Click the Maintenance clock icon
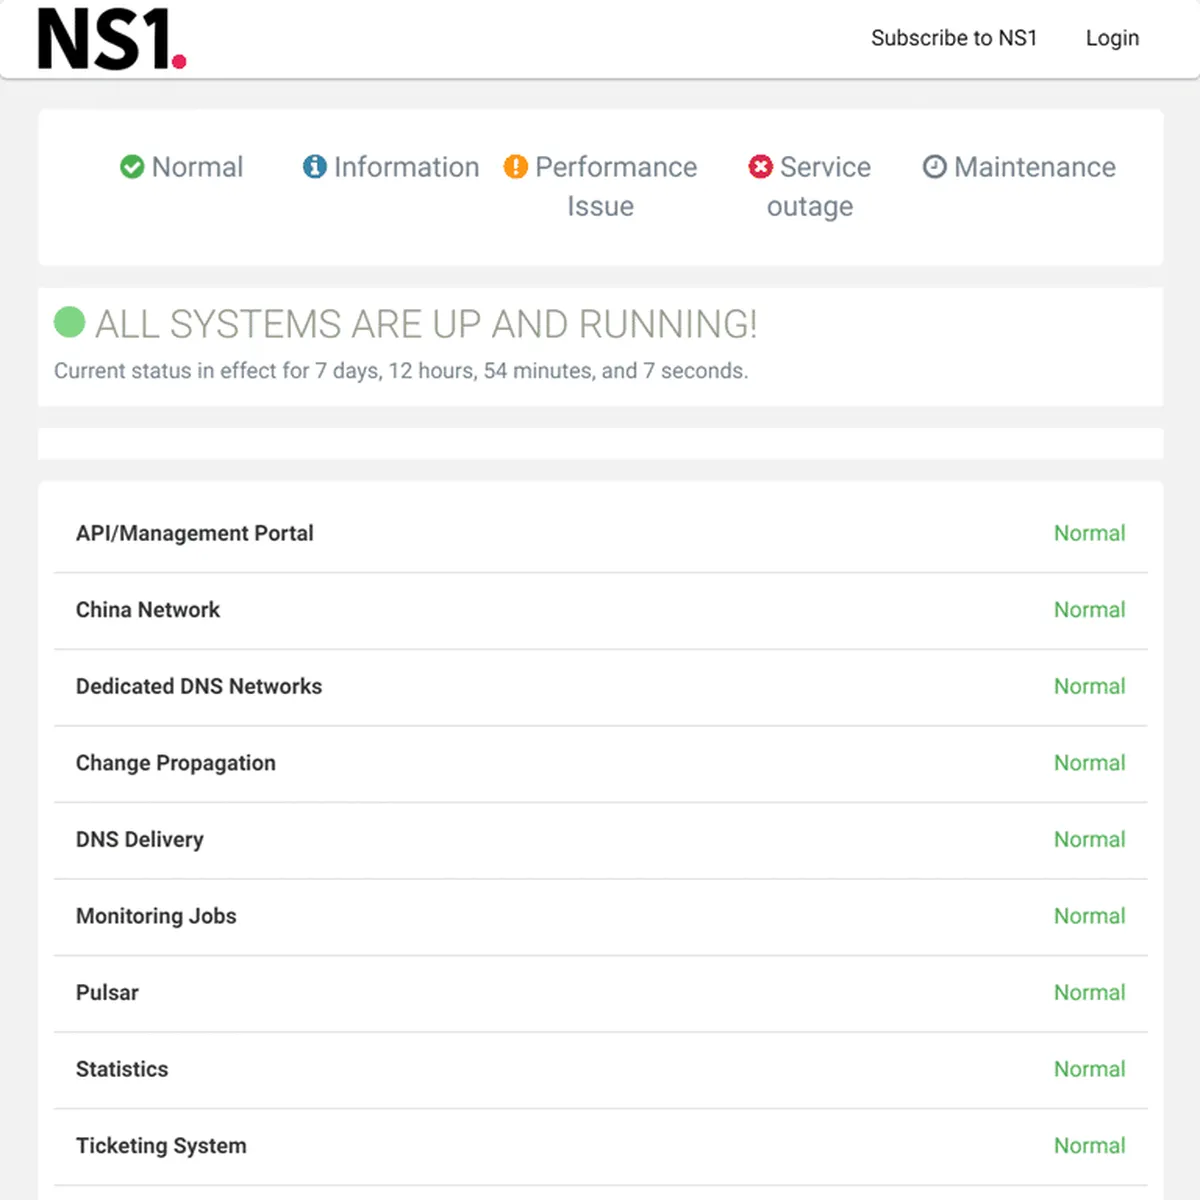1200x1200 pixels. pos(934,167)
